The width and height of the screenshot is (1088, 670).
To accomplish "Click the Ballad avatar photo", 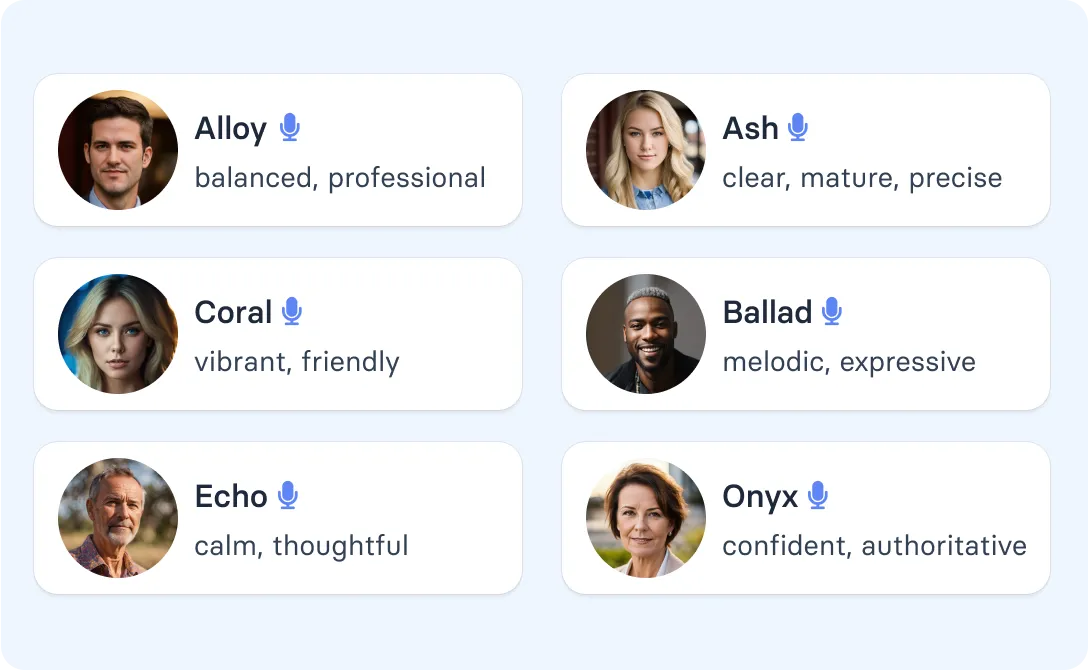I will point(644,333).
